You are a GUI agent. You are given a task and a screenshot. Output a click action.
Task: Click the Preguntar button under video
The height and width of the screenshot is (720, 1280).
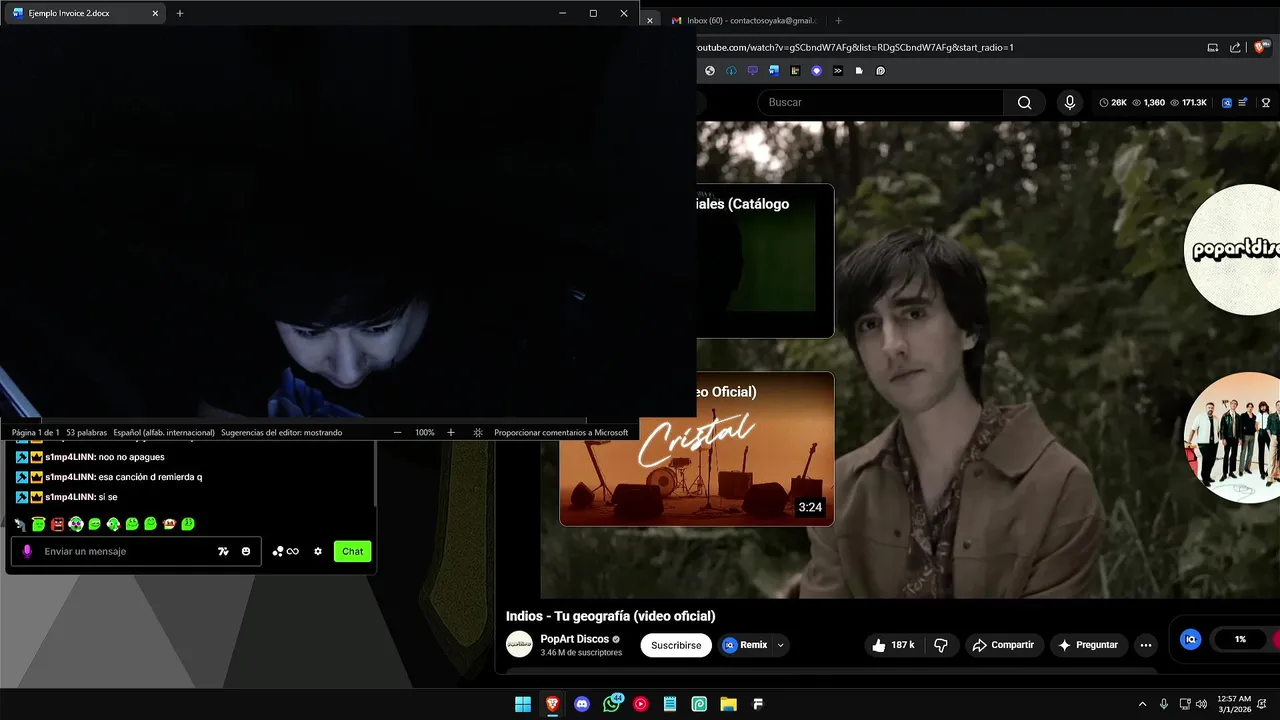click(x=1089, y=645)
